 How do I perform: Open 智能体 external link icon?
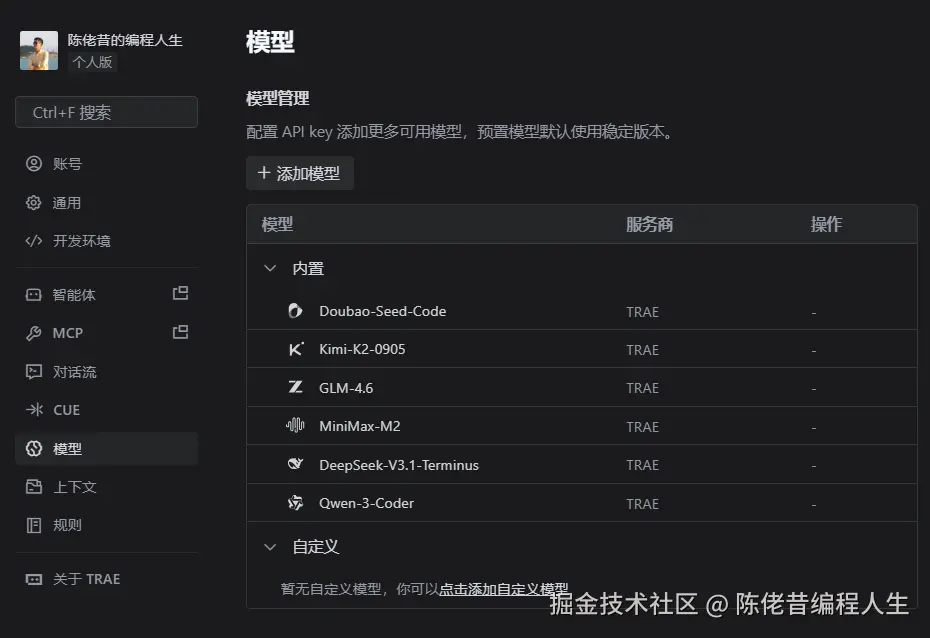180,294
